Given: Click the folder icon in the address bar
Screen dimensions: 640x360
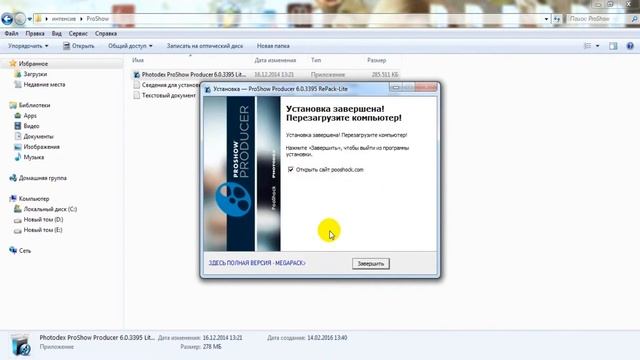Looking at the screenshot, I should [x=38, y=19].
